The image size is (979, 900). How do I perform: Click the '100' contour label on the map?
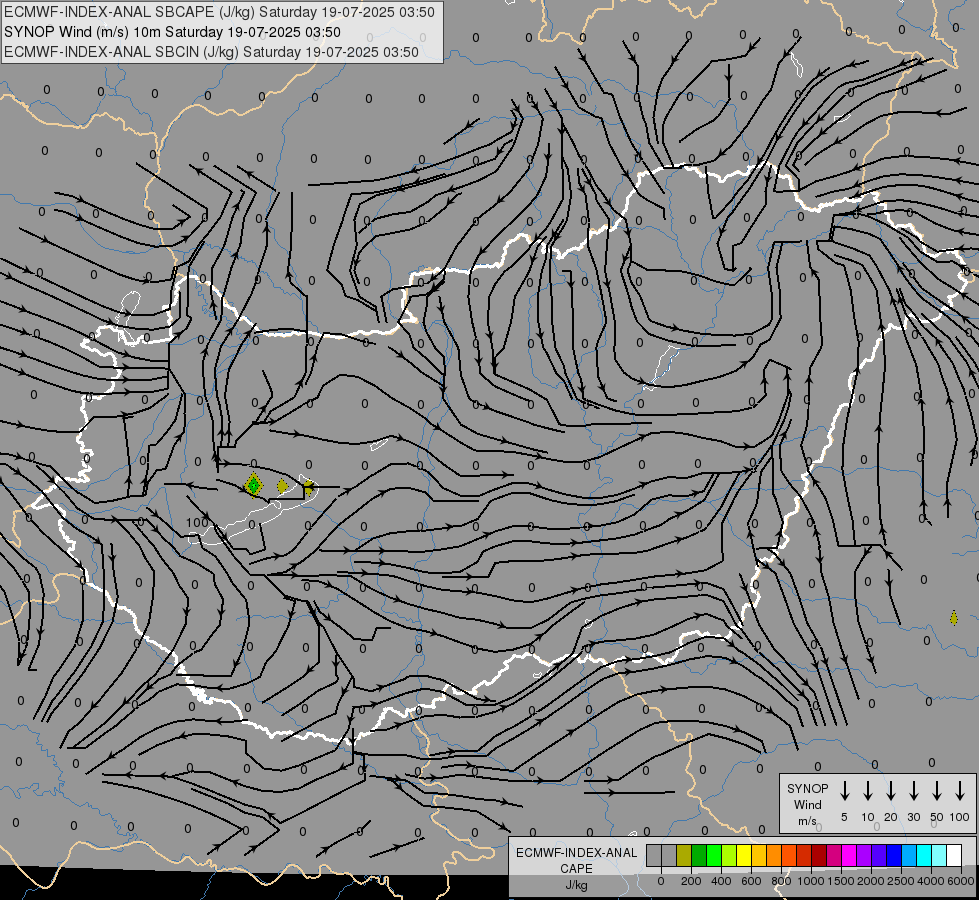[x=197, y=523]
